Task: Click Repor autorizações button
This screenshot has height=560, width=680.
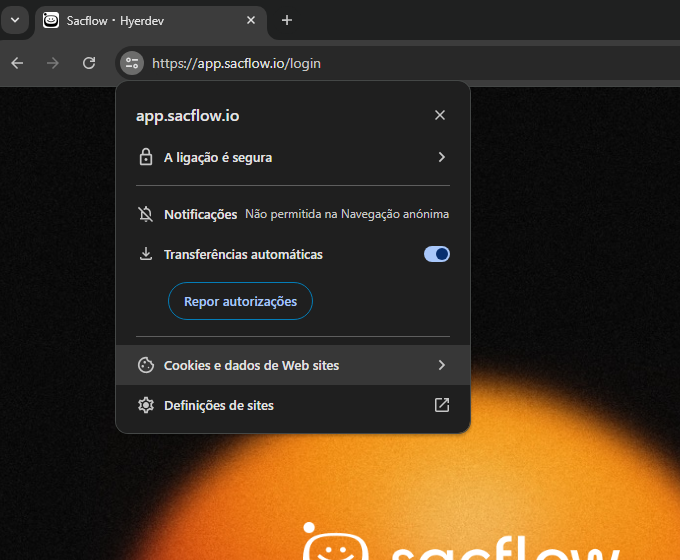Action: coord(240,301)
